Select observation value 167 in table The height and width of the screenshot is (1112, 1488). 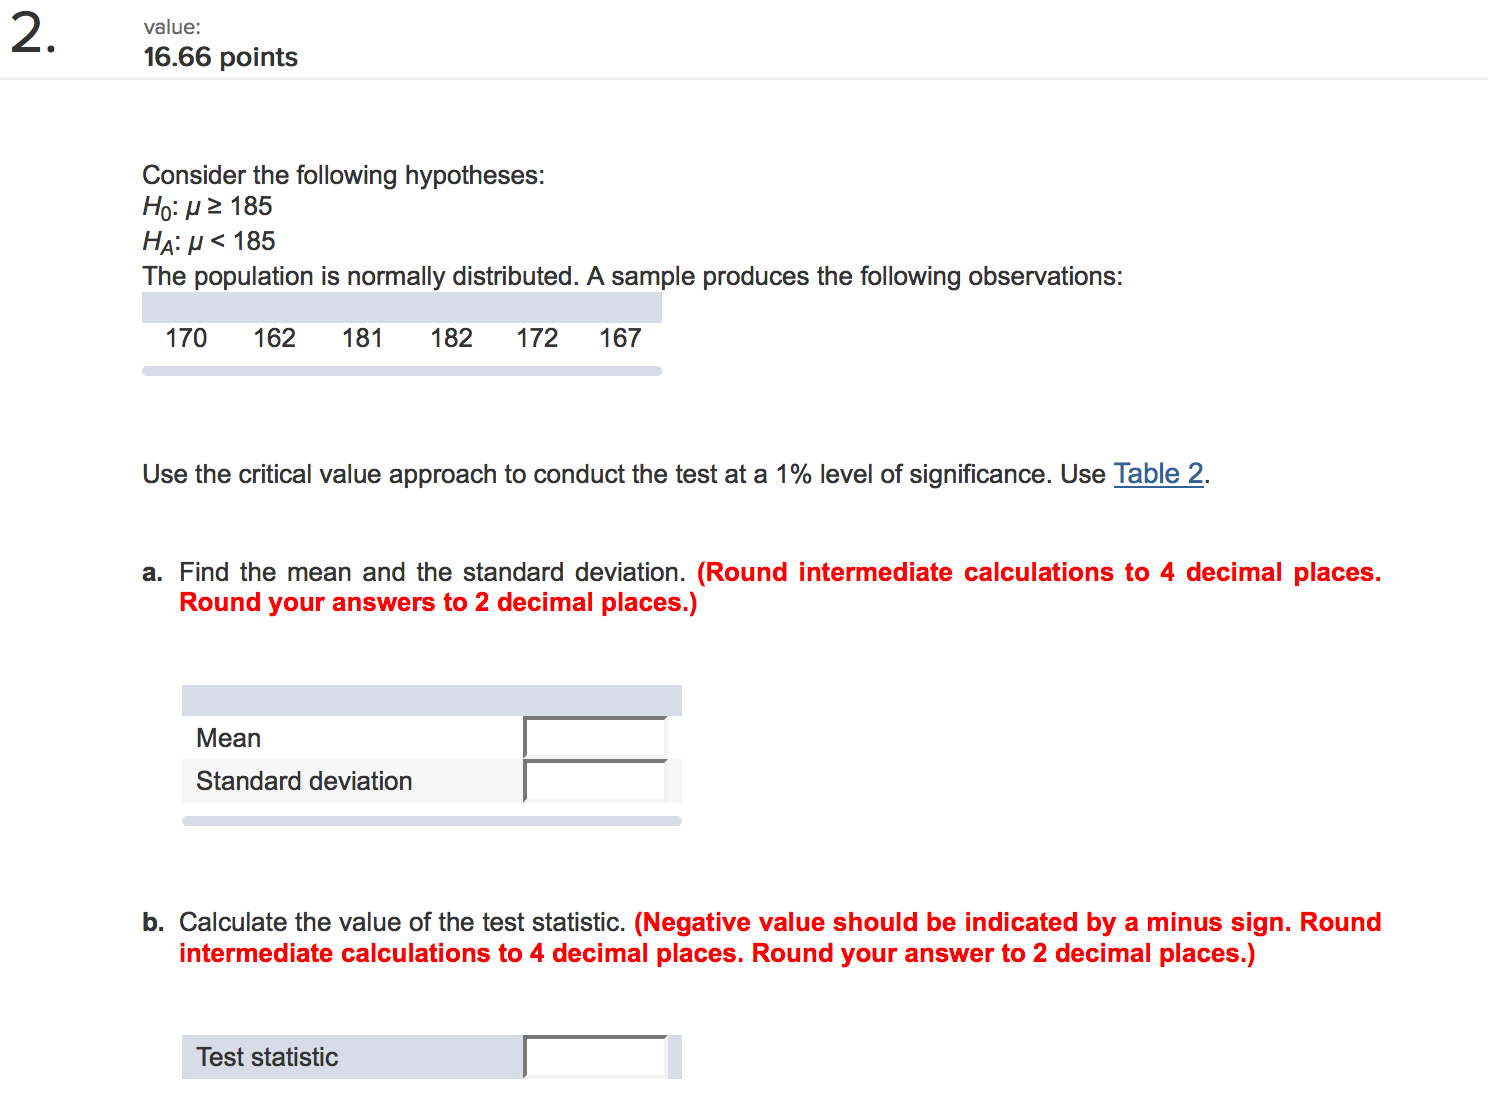(x=620, y=338)
